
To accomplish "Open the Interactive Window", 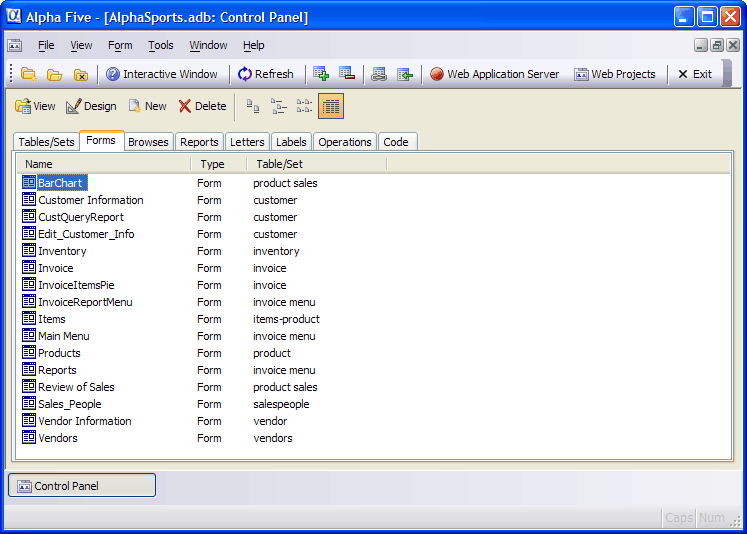I will click(161, 74).
